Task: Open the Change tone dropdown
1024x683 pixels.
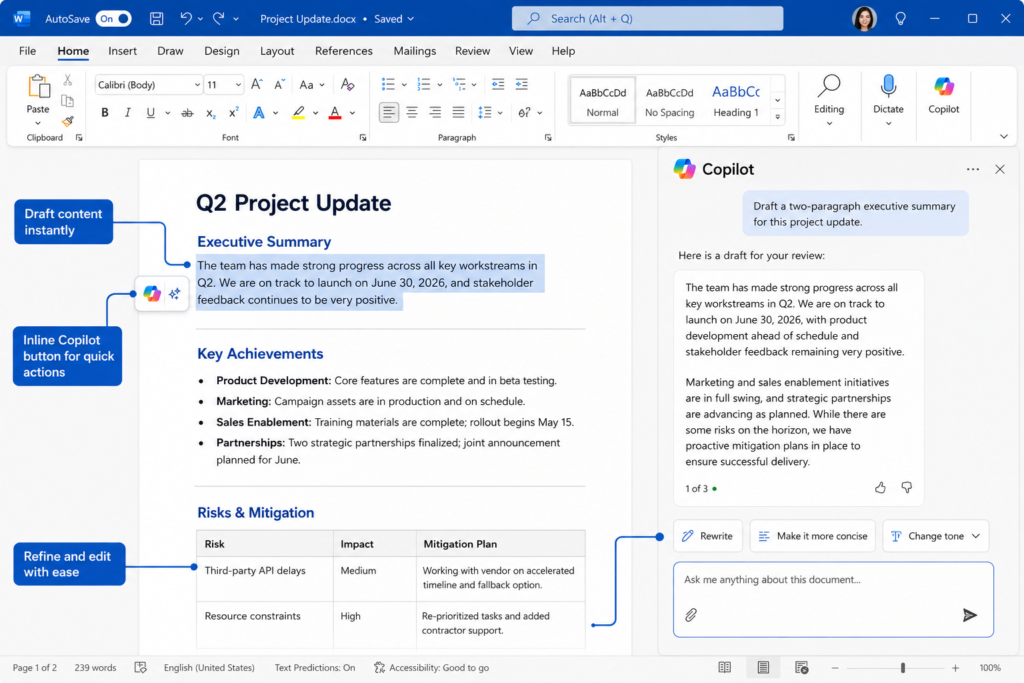Action: coord(936,536)
